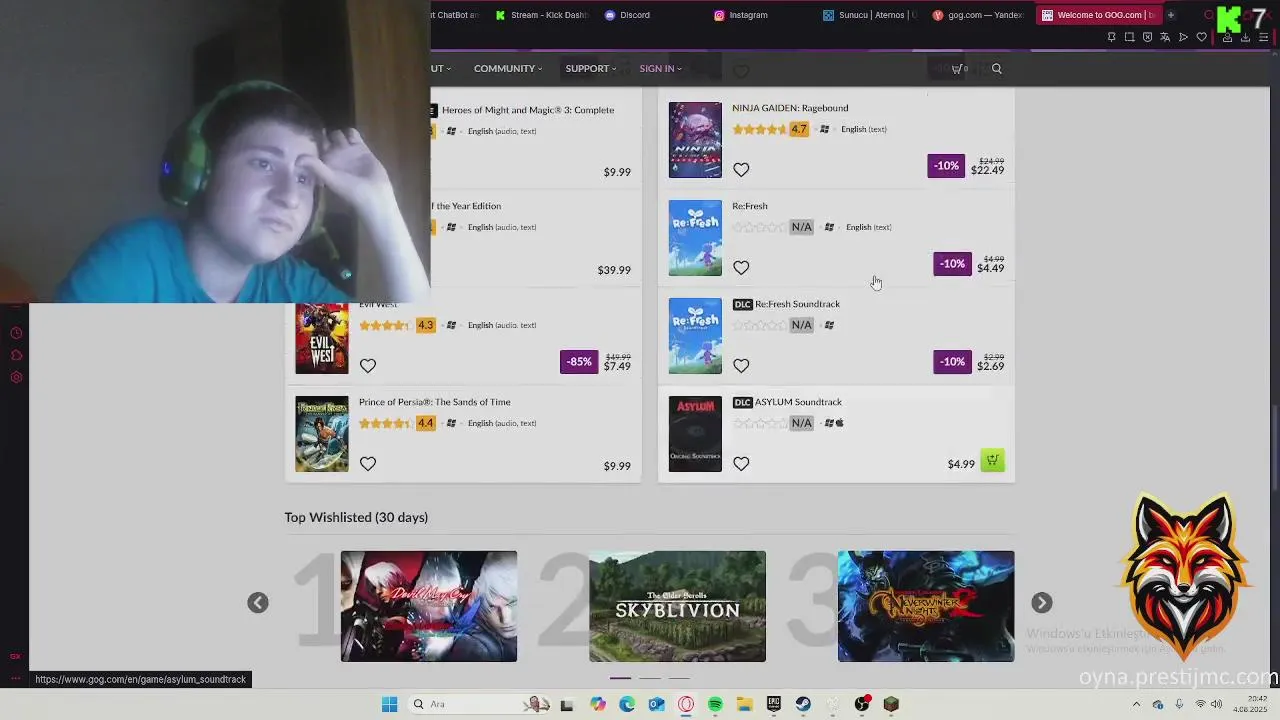Open Spotify from the taskbar
Viewport: 1280px width, 720px height.
tap(715, 704)
